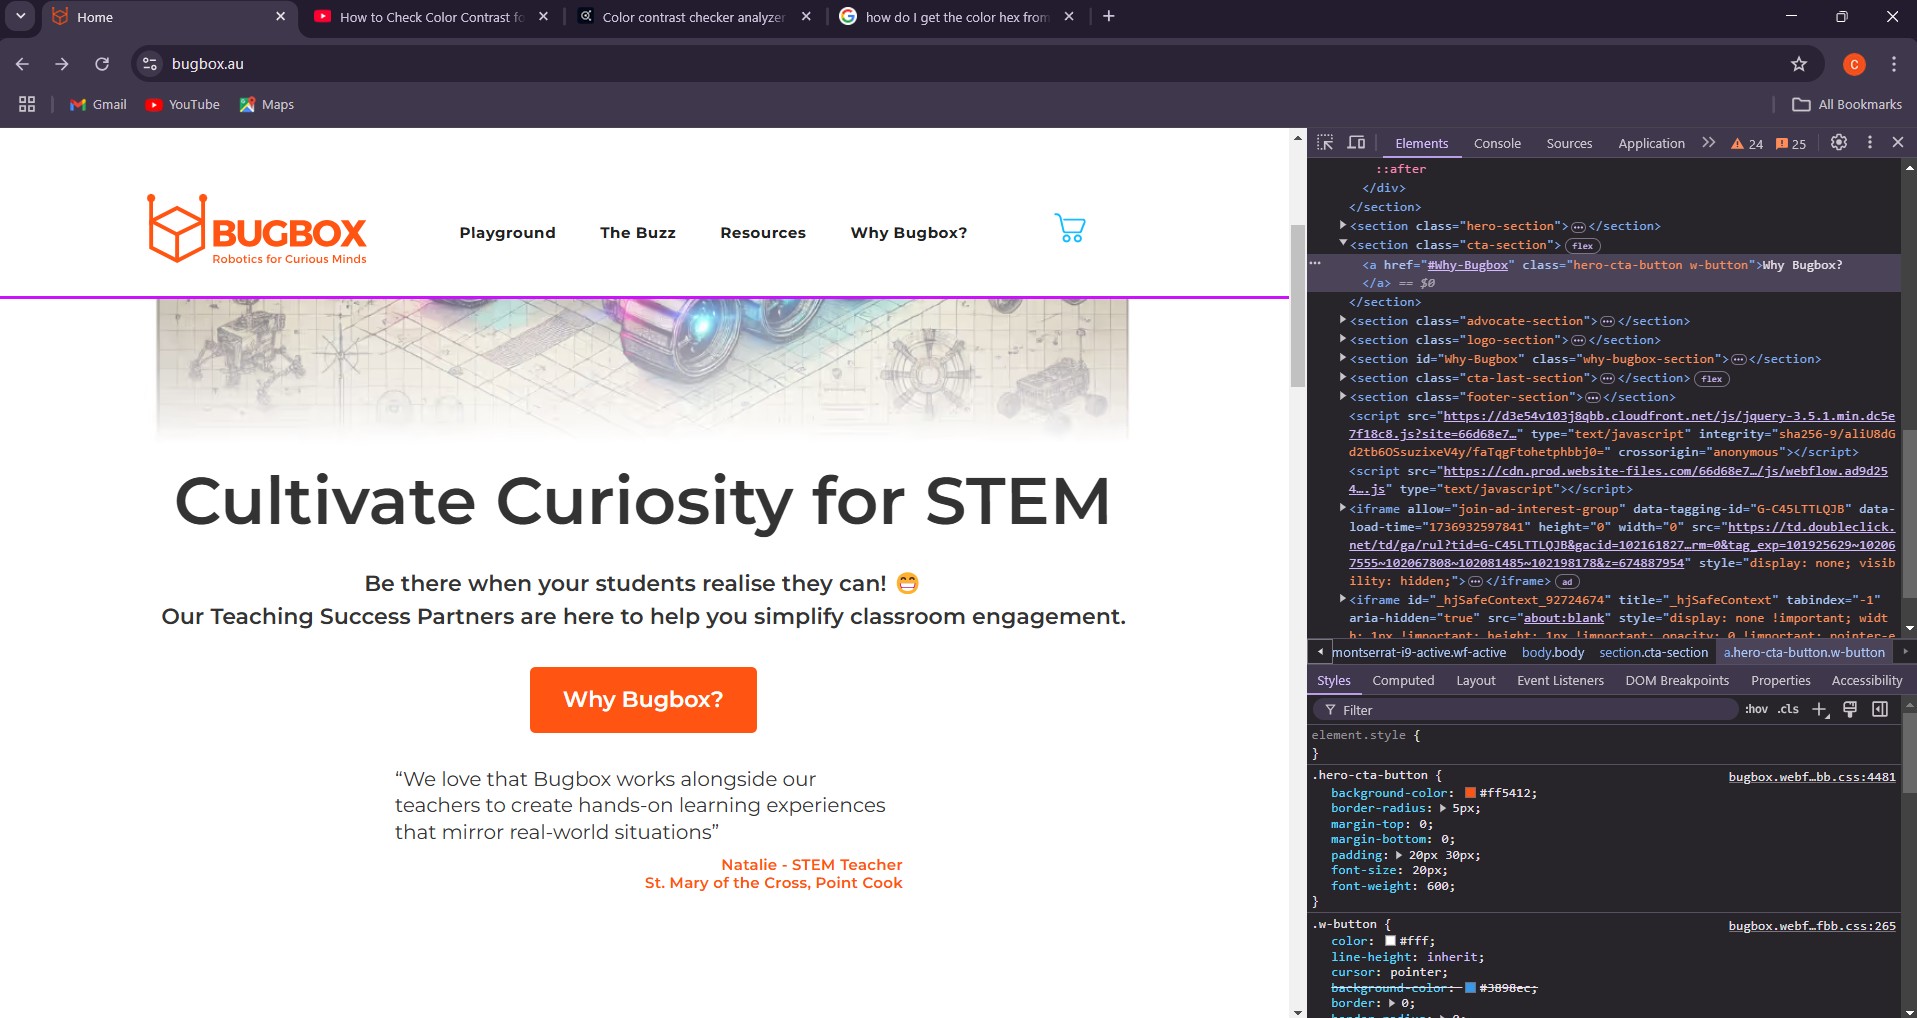Select the Sources tab in DevTools
The image size is (1917, 1018).
1569,144
